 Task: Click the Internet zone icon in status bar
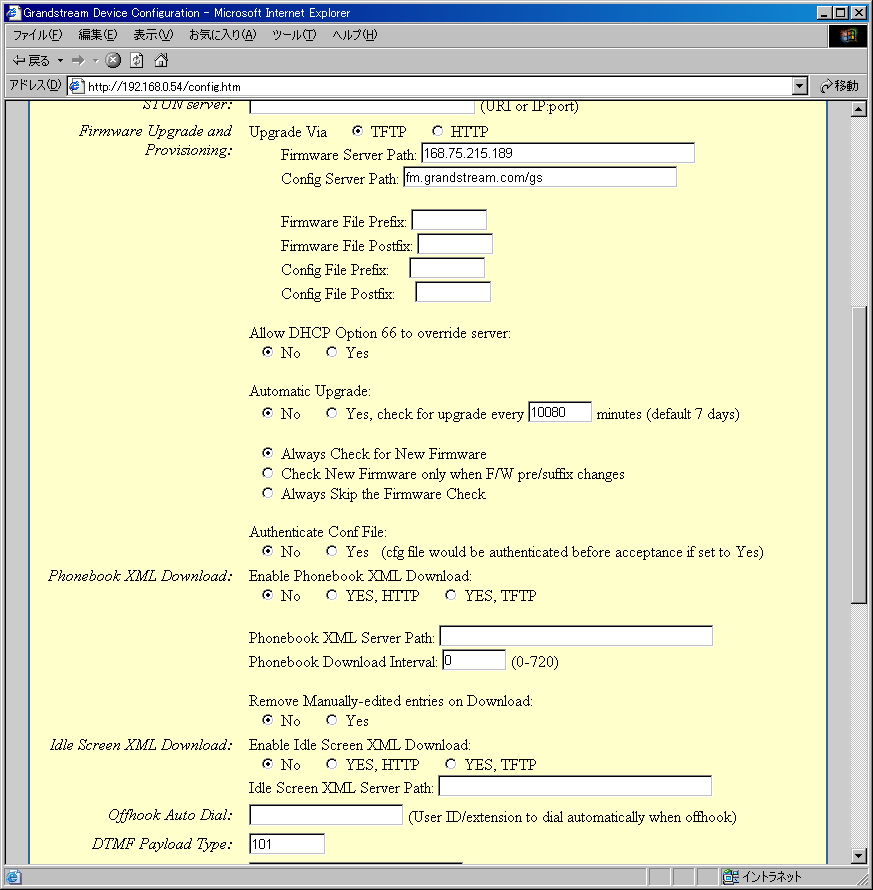pos(731,877)
